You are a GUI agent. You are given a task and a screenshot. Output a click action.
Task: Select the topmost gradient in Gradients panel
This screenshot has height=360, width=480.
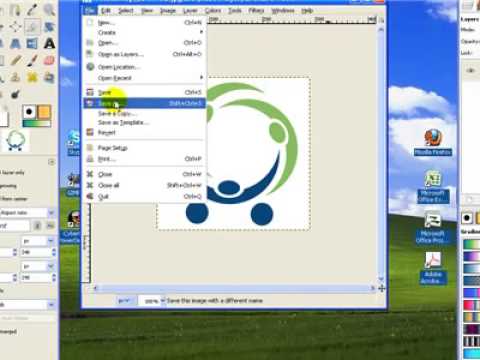tap(472, 244)
